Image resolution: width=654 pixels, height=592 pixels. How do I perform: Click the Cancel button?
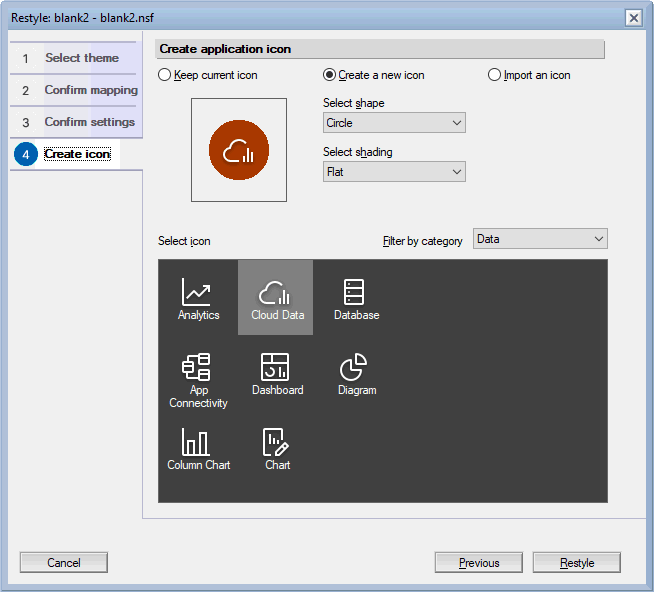point(64,563)
